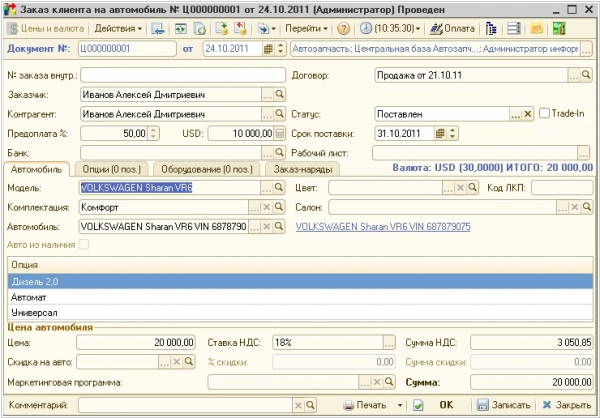Click the calculator icon in USD field

[280, 133]
